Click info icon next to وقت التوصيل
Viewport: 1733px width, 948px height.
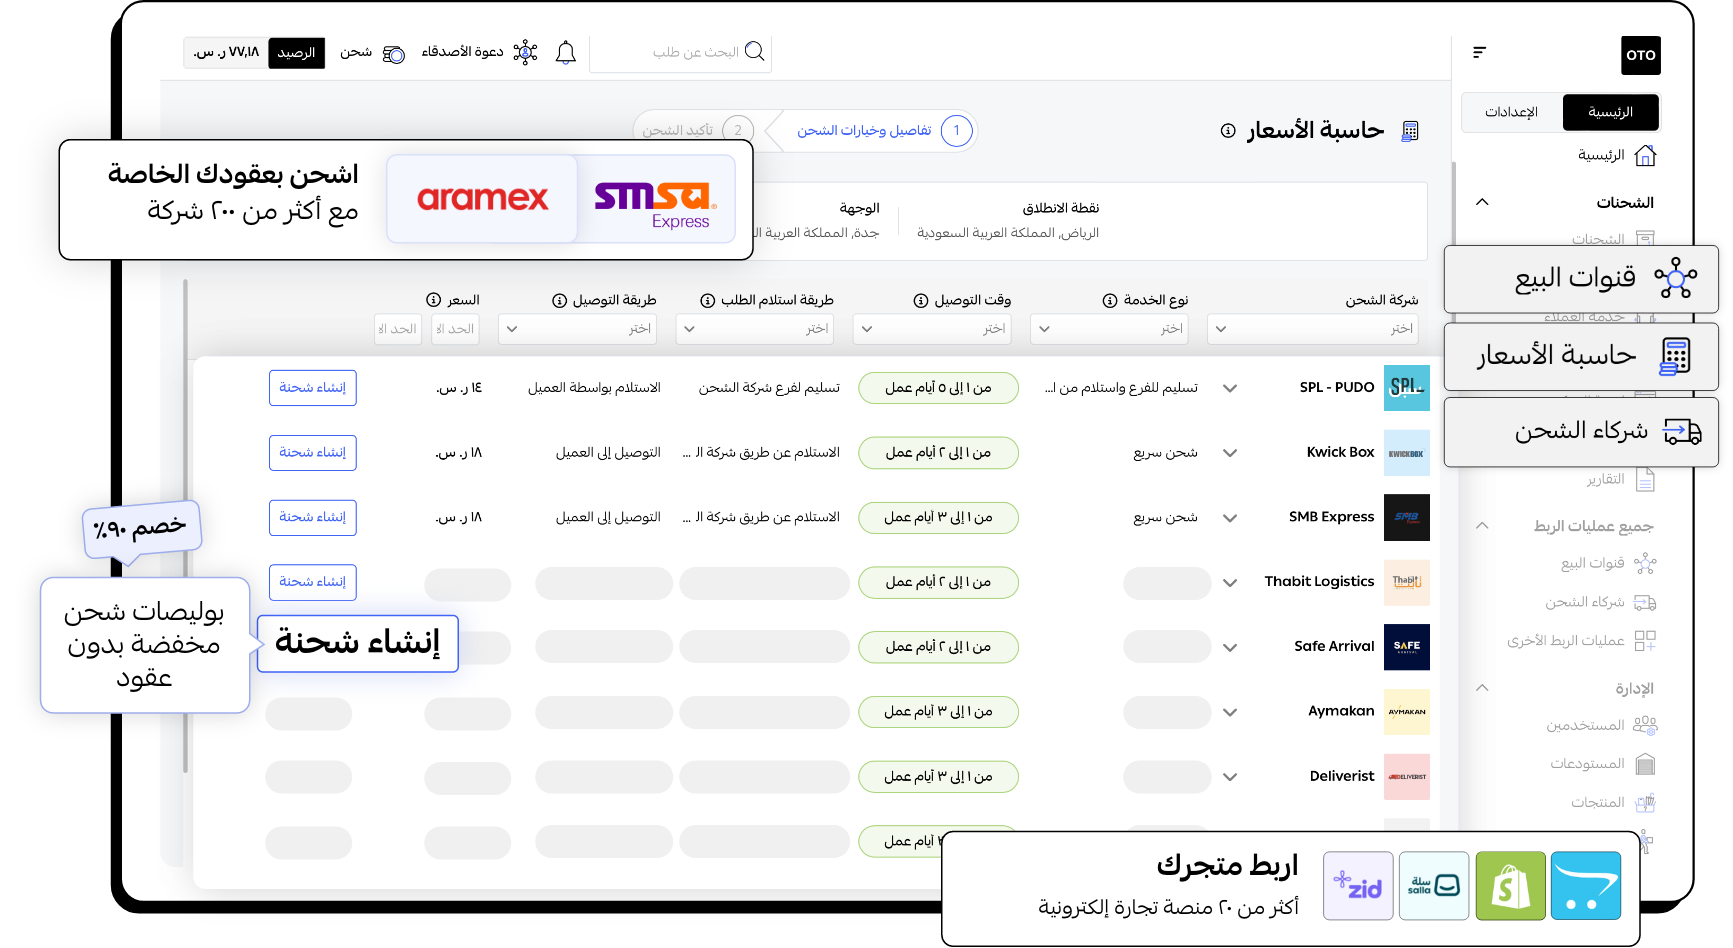pyautogui.click(x=920, y=300)
